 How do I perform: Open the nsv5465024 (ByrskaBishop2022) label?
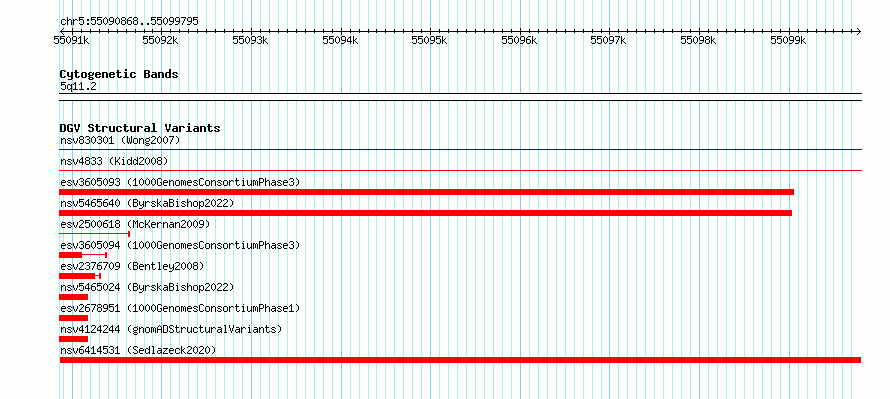pos(147,287)
